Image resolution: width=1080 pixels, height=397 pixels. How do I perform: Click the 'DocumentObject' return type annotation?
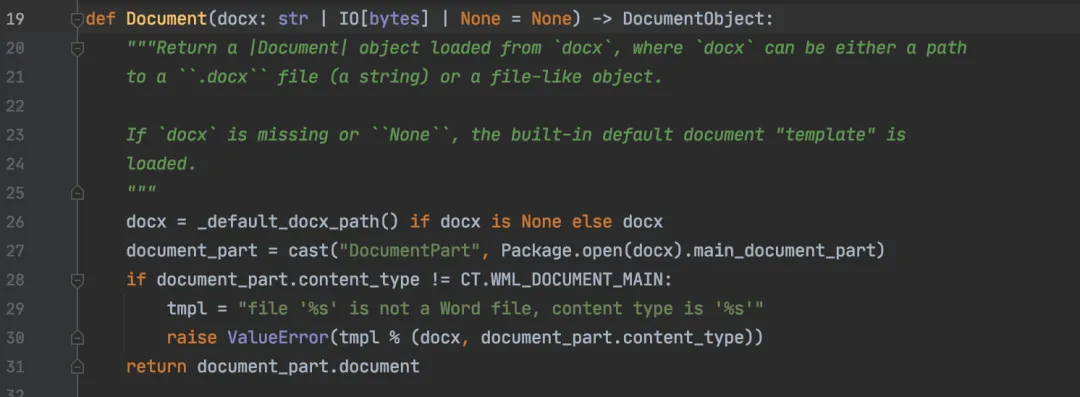(694, 19)
